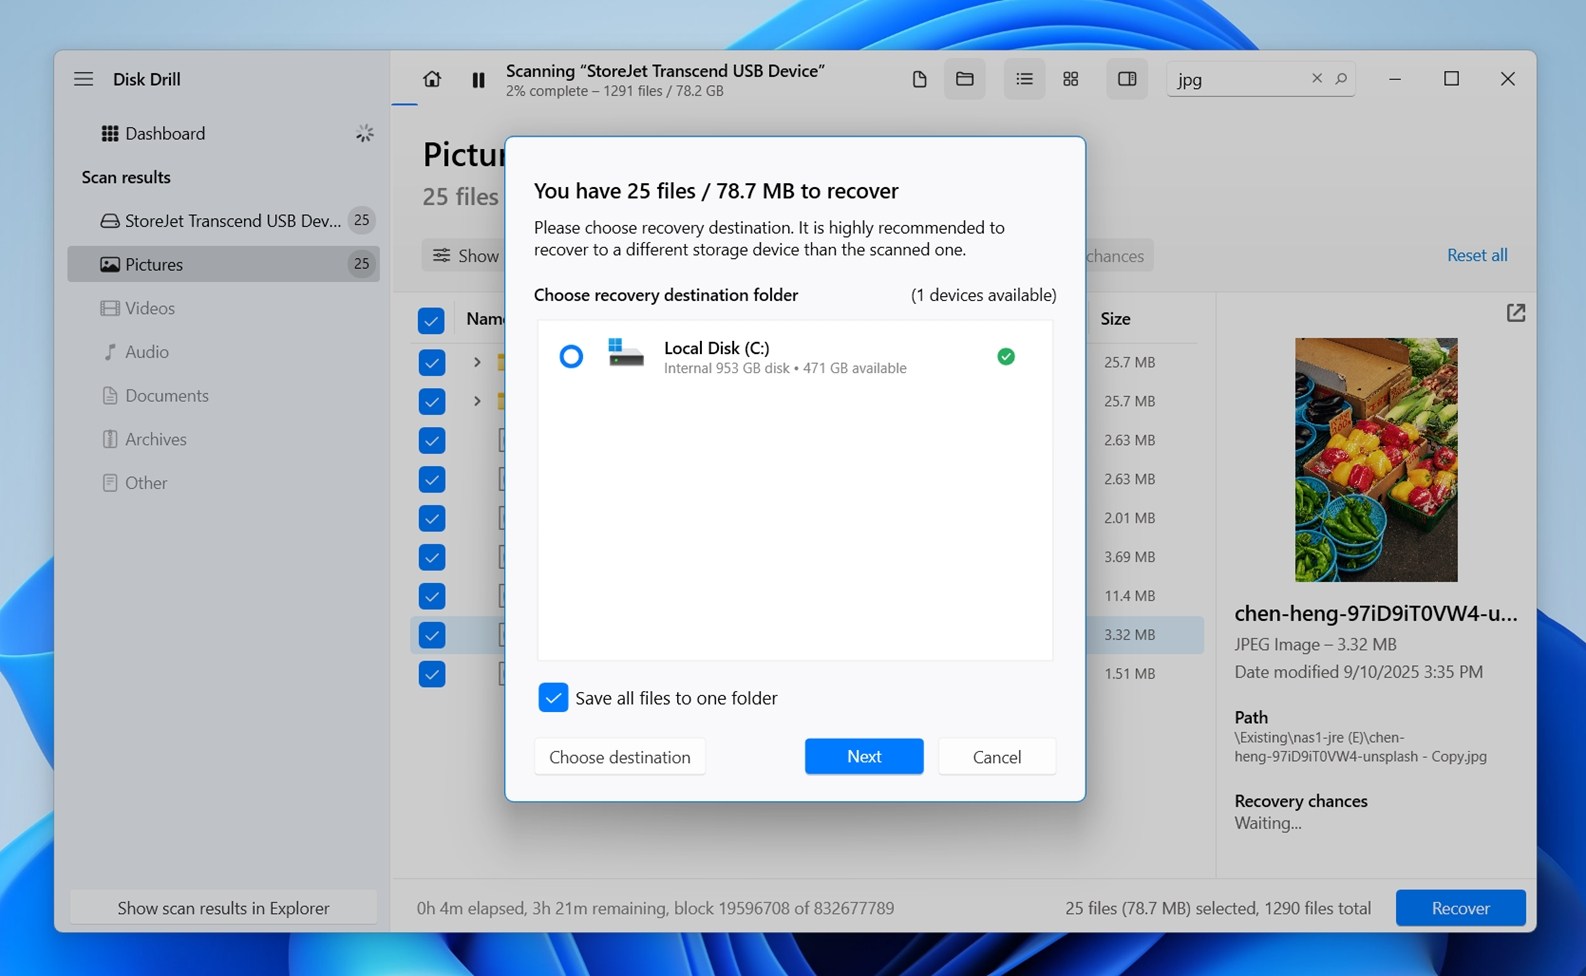Uncheck the 3.32 MB row checkbox
The width and height of the screenshot is (1586, 976).
pos(431,635)
